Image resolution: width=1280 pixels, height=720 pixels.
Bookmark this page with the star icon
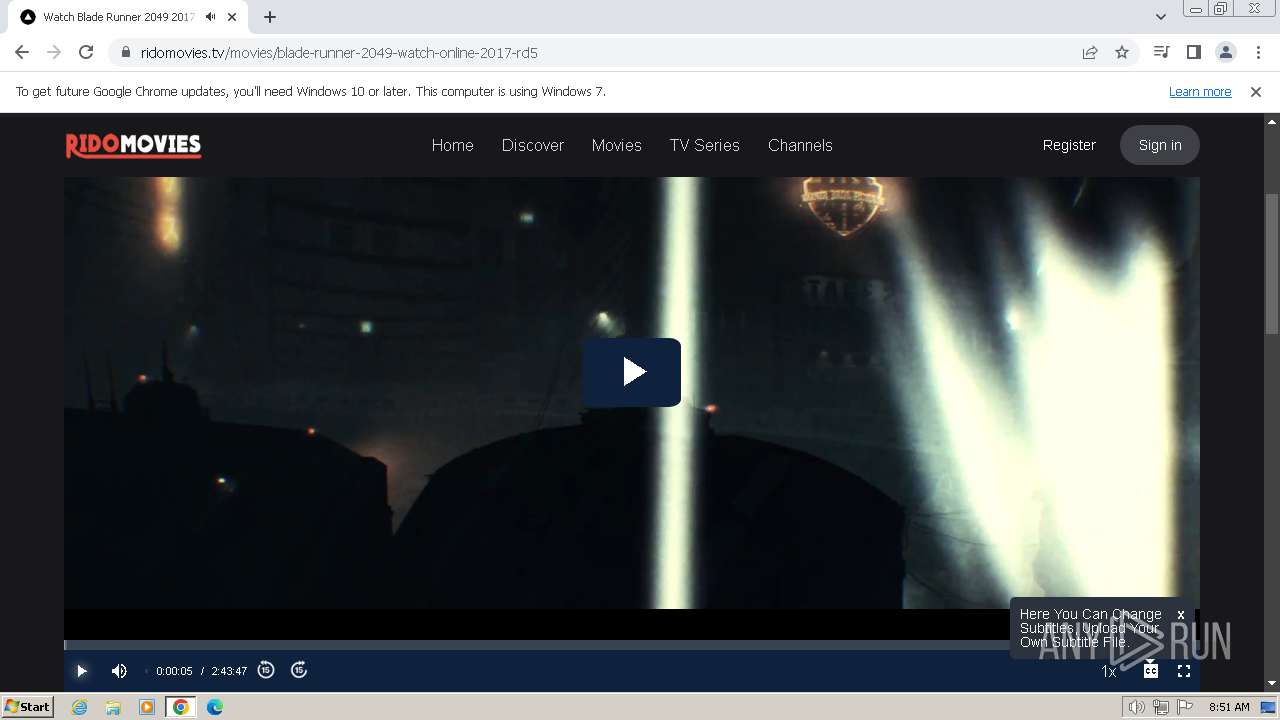tap(1122, 52)
